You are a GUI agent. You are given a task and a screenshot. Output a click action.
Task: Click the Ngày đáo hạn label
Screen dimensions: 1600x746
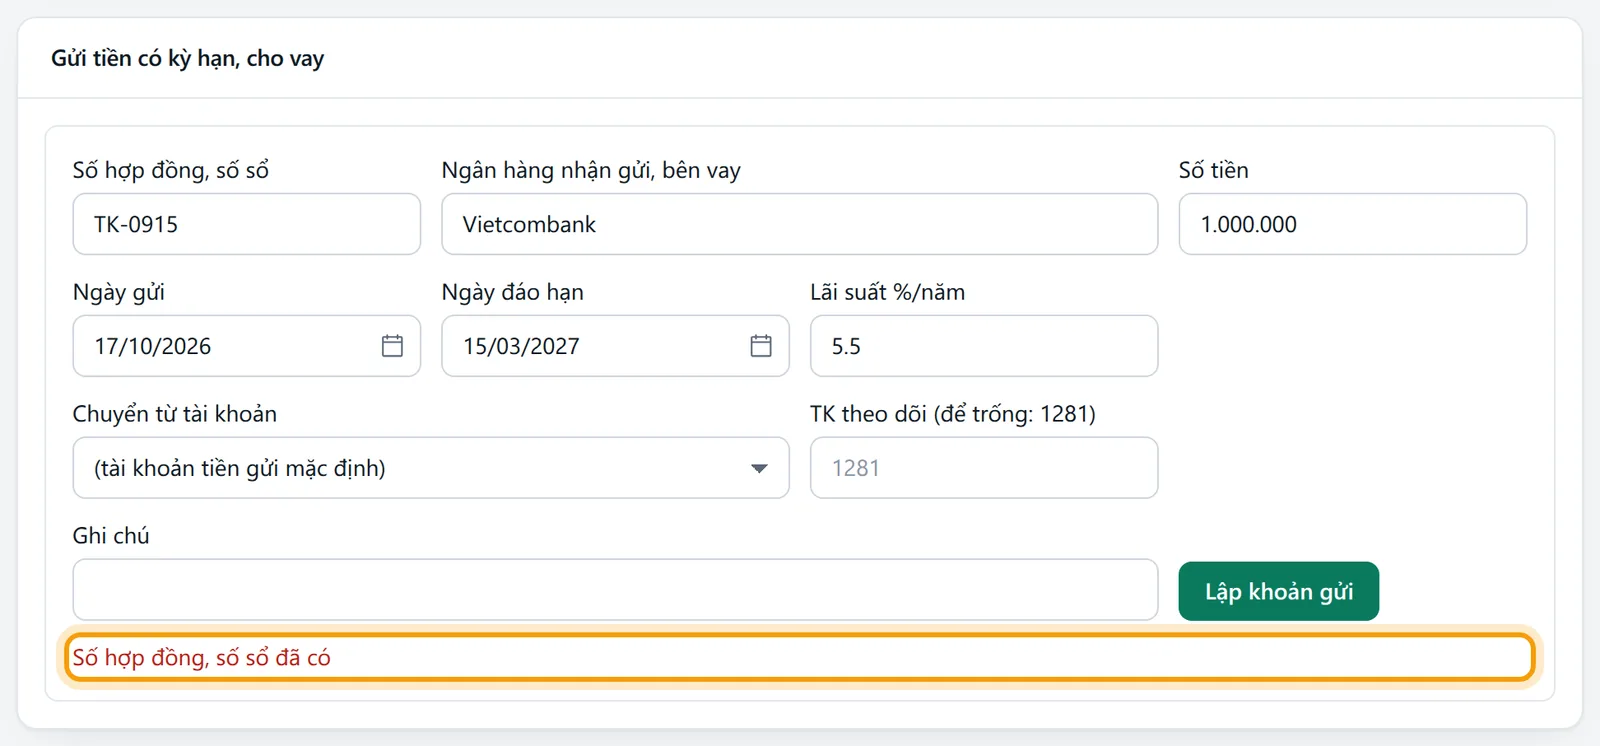pos(513,292)
